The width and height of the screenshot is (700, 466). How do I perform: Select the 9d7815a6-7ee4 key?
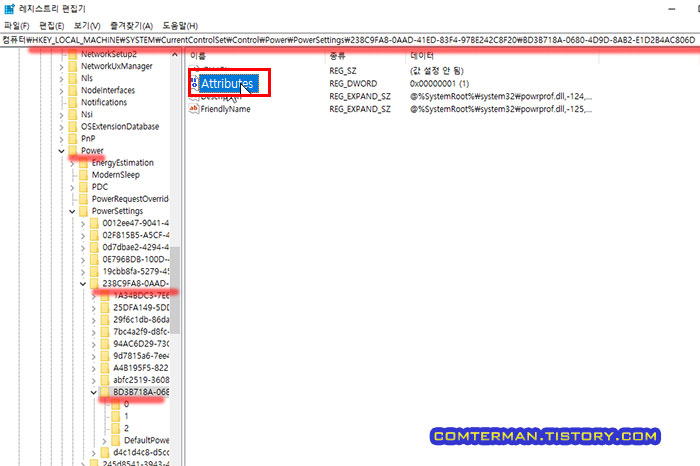[141, 355]
